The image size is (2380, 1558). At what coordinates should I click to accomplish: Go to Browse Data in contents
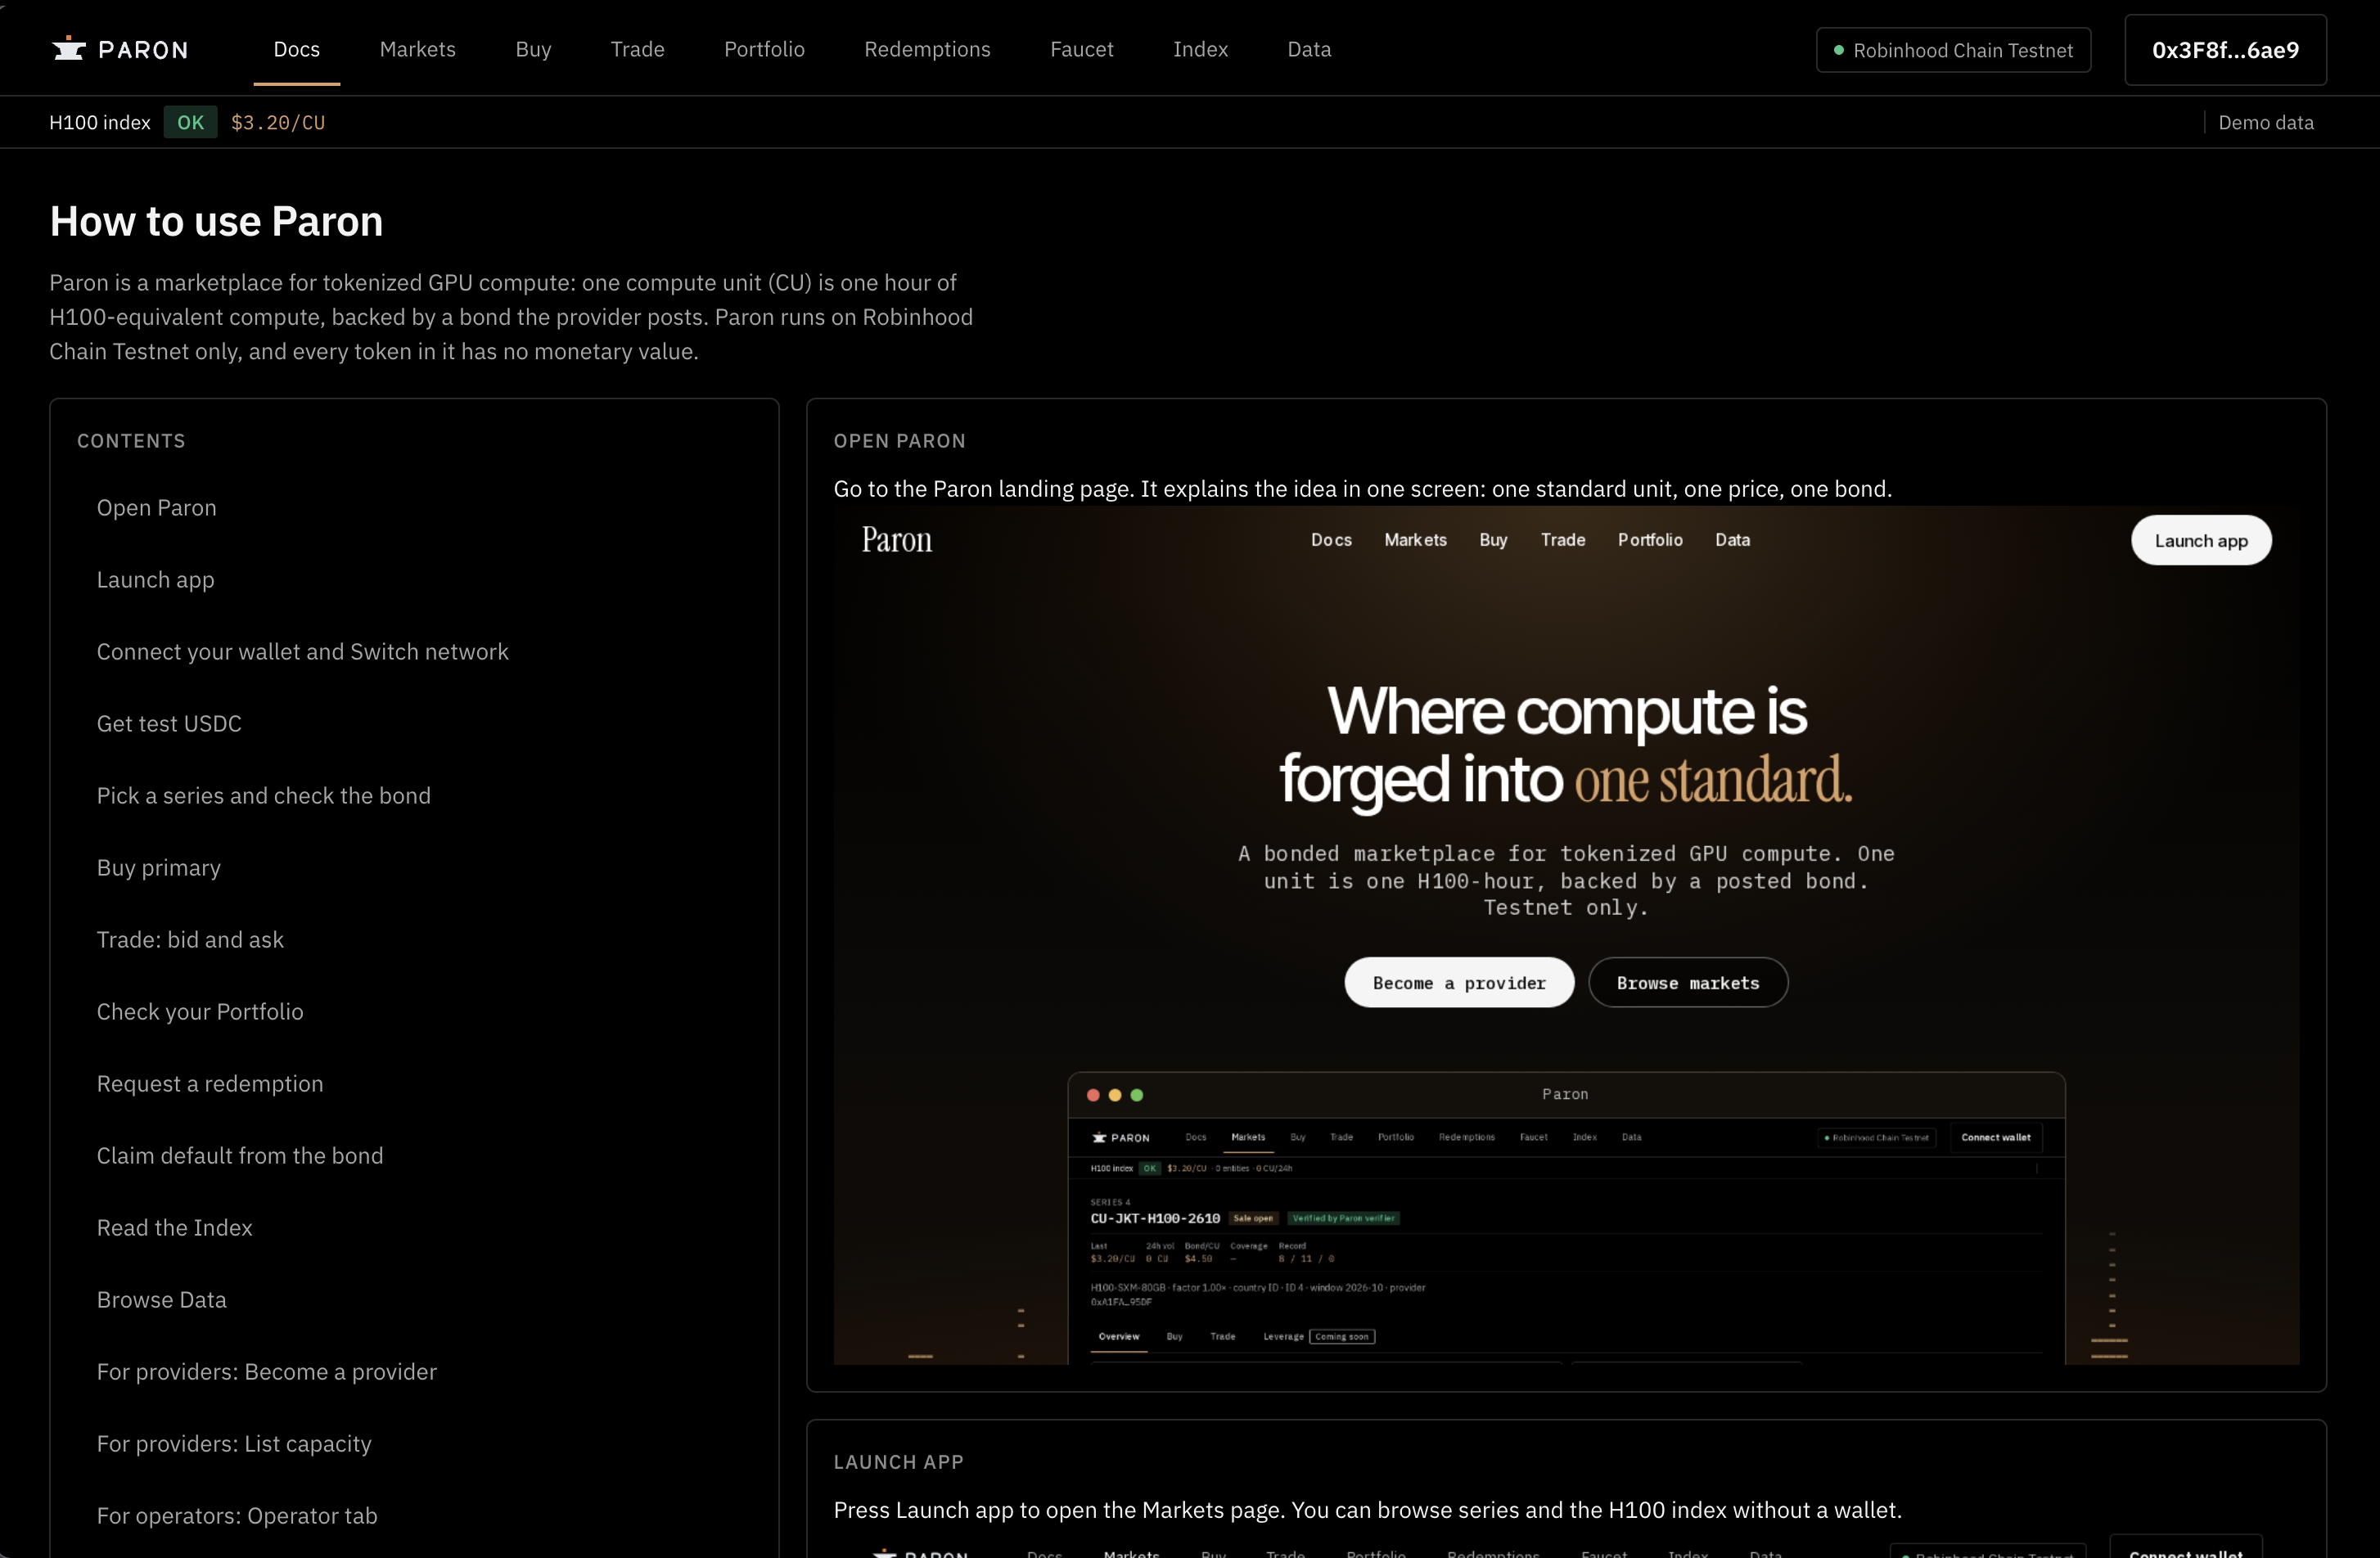point(161,1300)
